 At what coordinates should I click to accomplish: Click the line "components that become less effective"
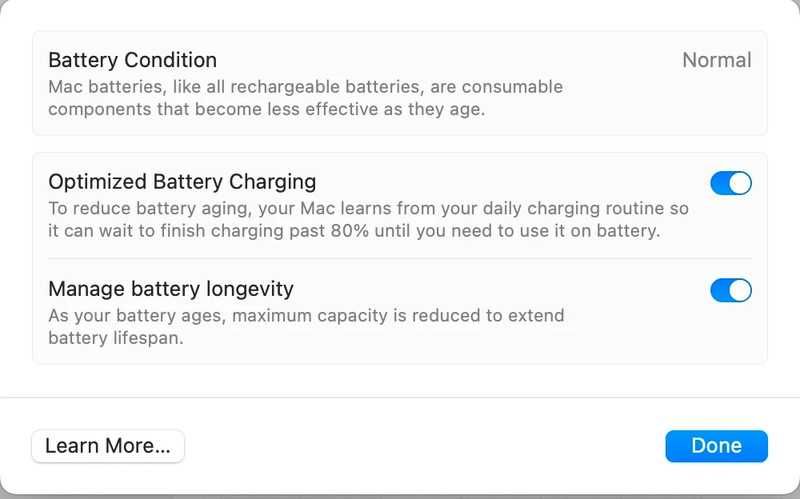(x=267, y=109)
